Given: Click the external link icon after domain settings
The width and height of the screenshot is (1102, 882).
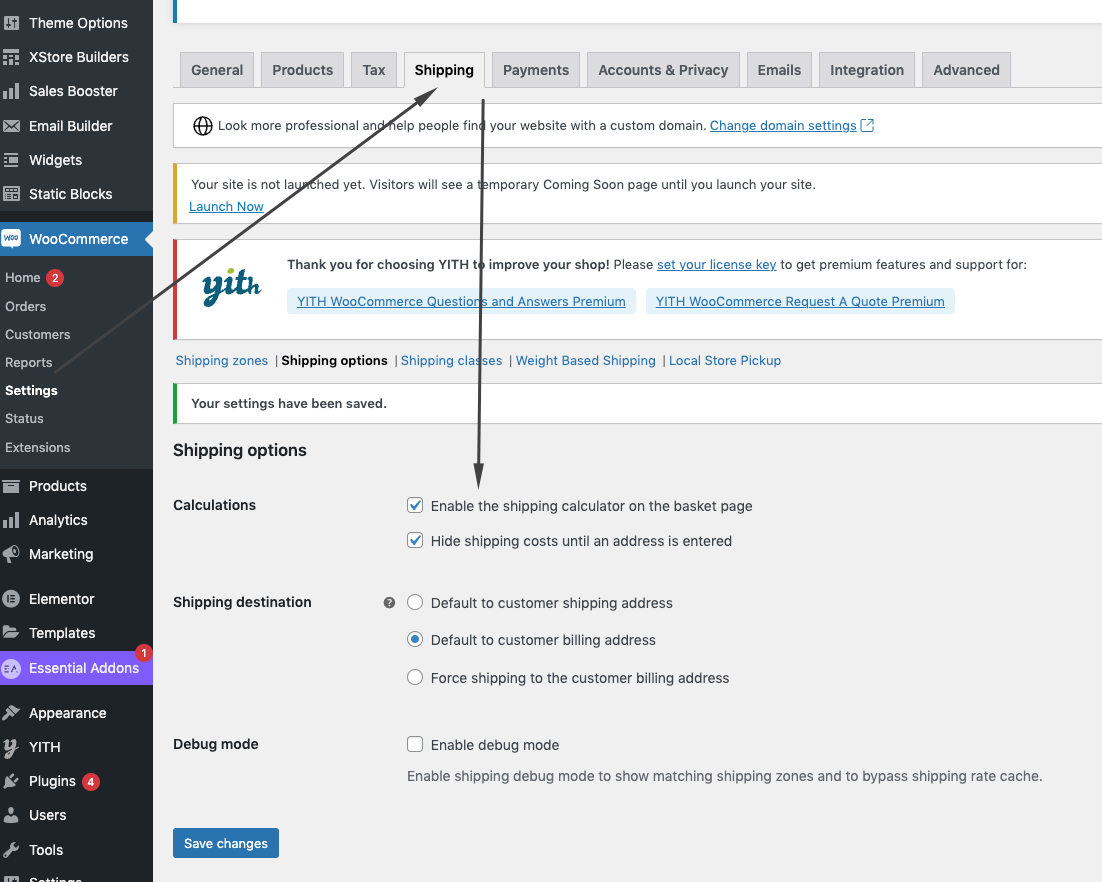Looking at the screenshot, I should (867, 125).
